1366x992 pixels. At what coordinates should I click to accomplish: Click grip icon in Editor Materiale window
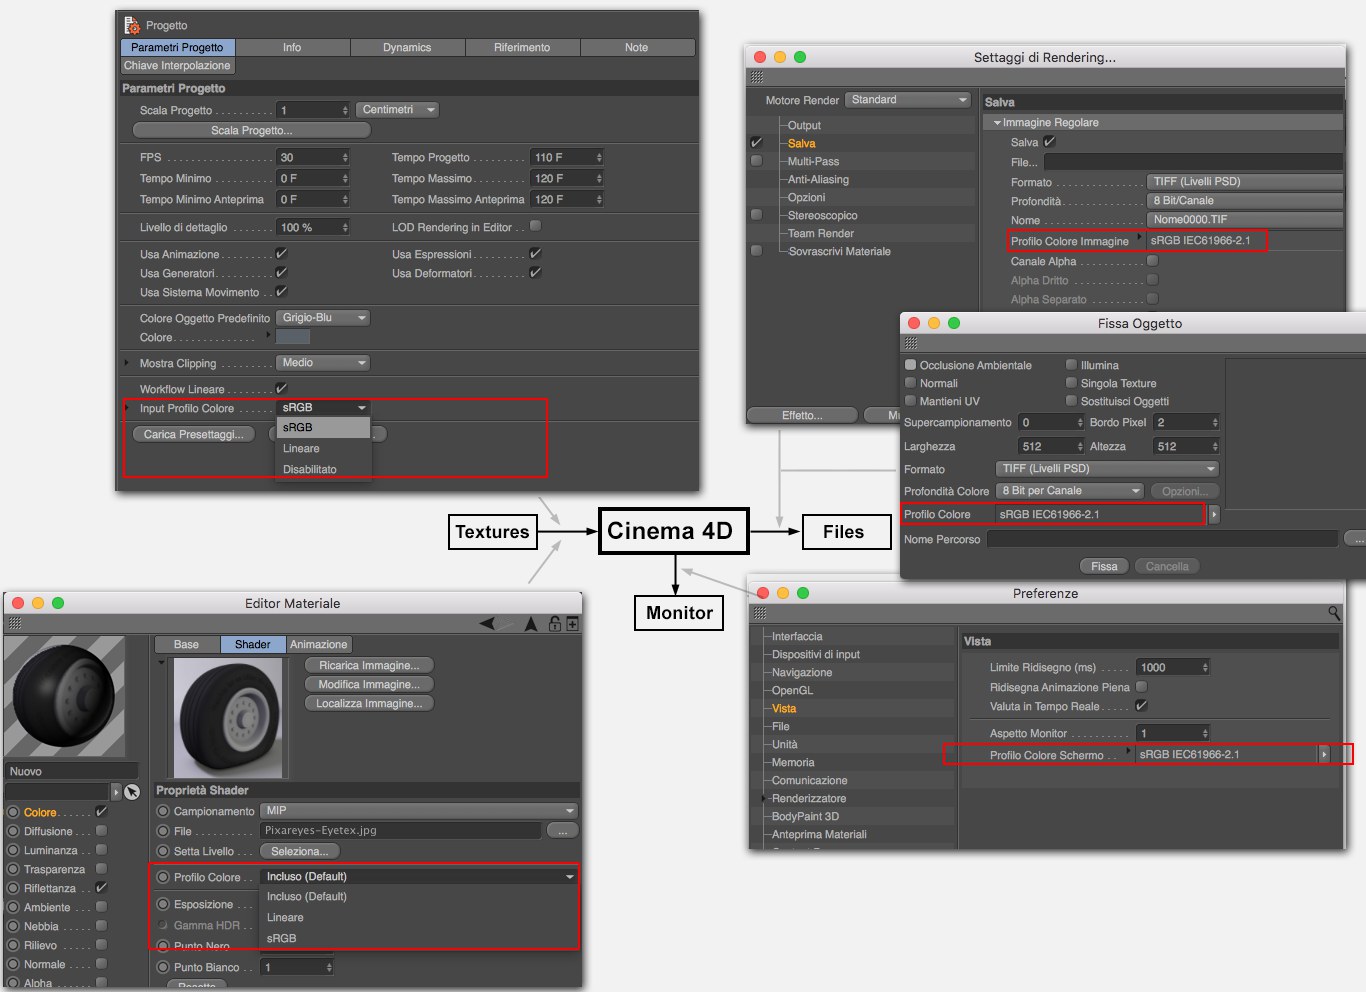tap(14, 623)
